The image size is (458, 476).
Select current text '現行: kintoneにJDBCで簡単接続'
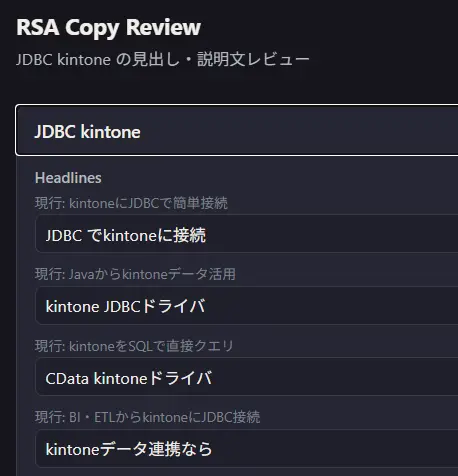[131, 203]
